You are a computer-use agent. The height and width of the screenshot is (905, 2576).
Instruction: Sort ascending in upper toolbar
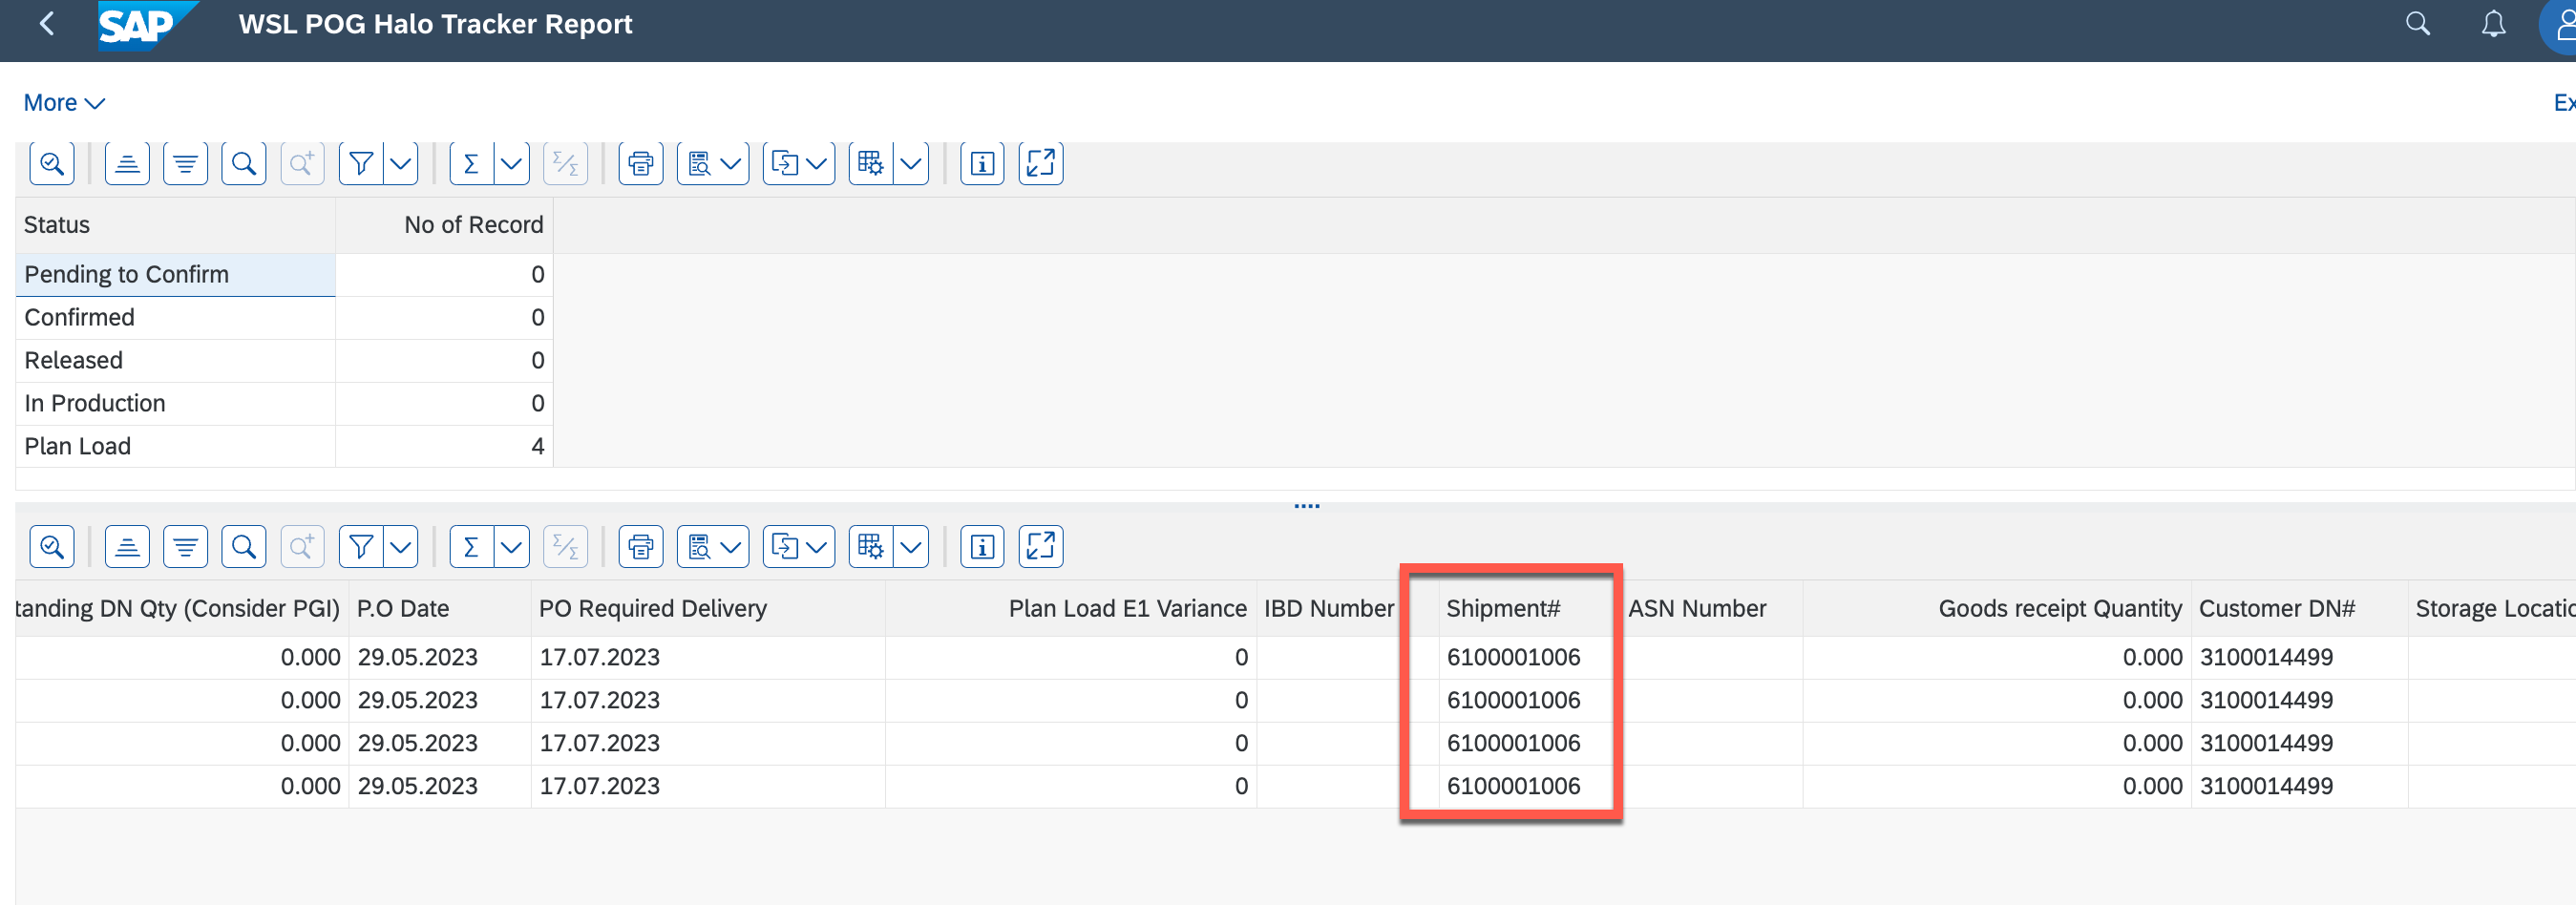[127, 163]
